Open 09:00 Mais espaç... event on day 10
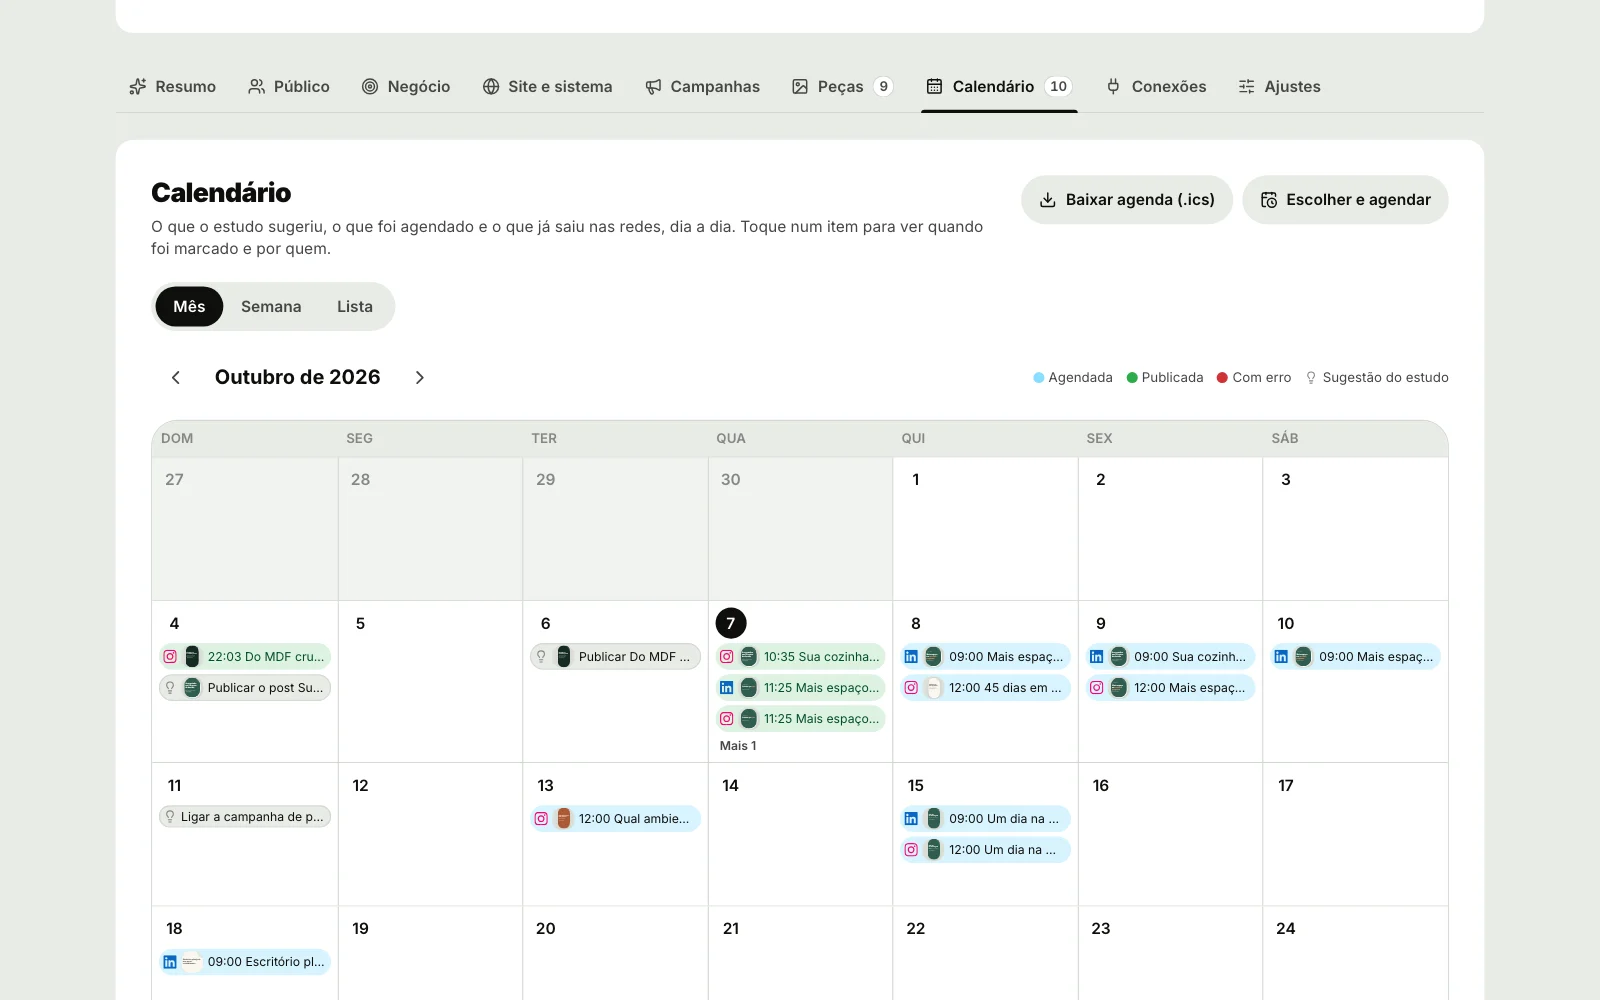 [x=1355, y=657]
